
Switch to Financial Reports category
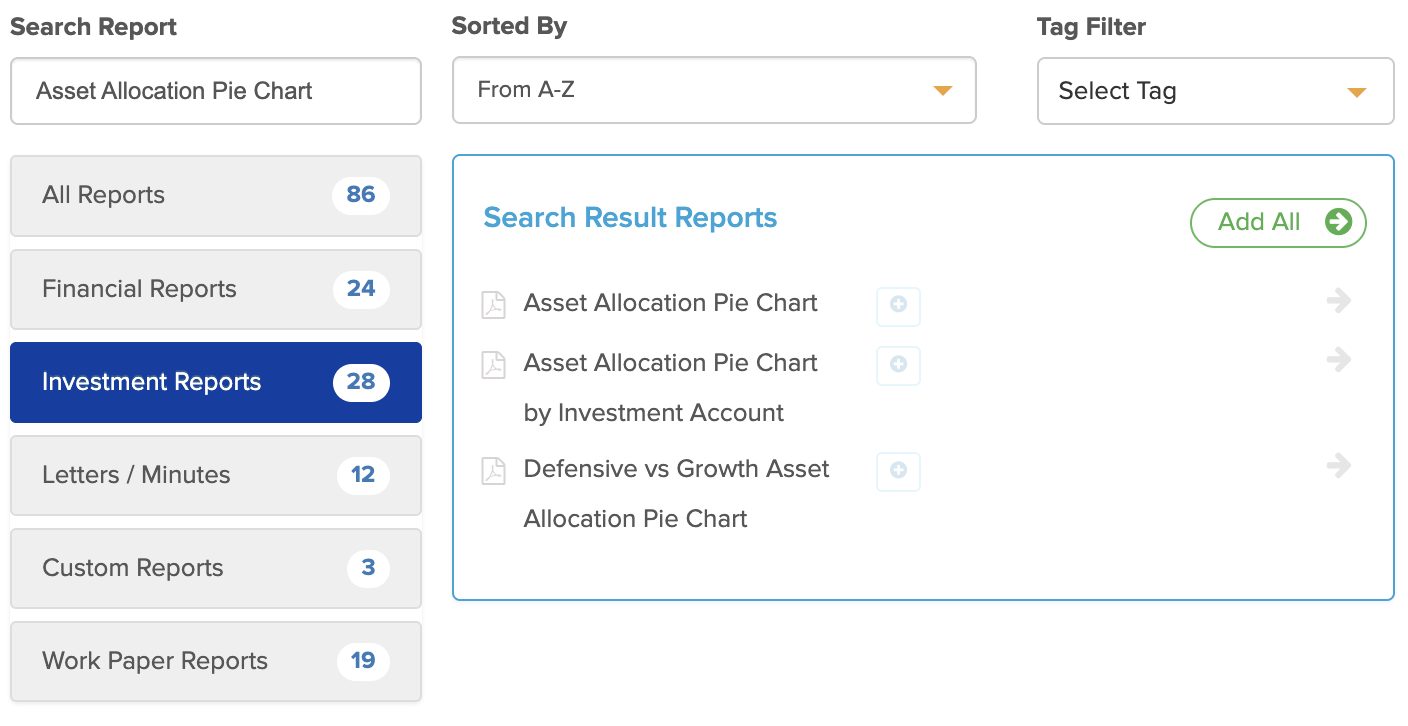point(216,290)
